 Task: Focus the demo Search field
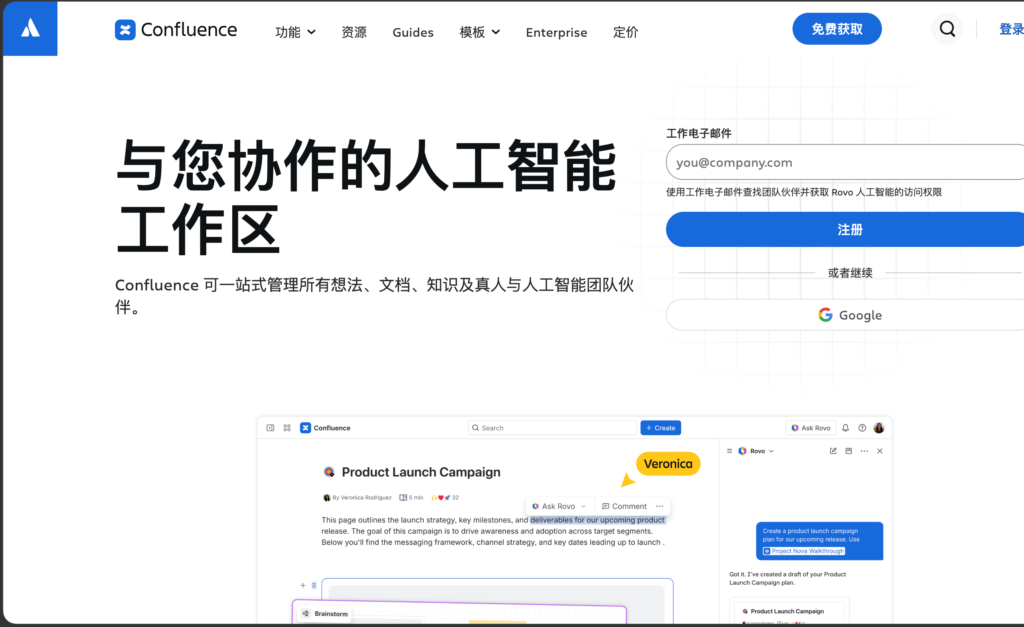(x=552, y=428)
